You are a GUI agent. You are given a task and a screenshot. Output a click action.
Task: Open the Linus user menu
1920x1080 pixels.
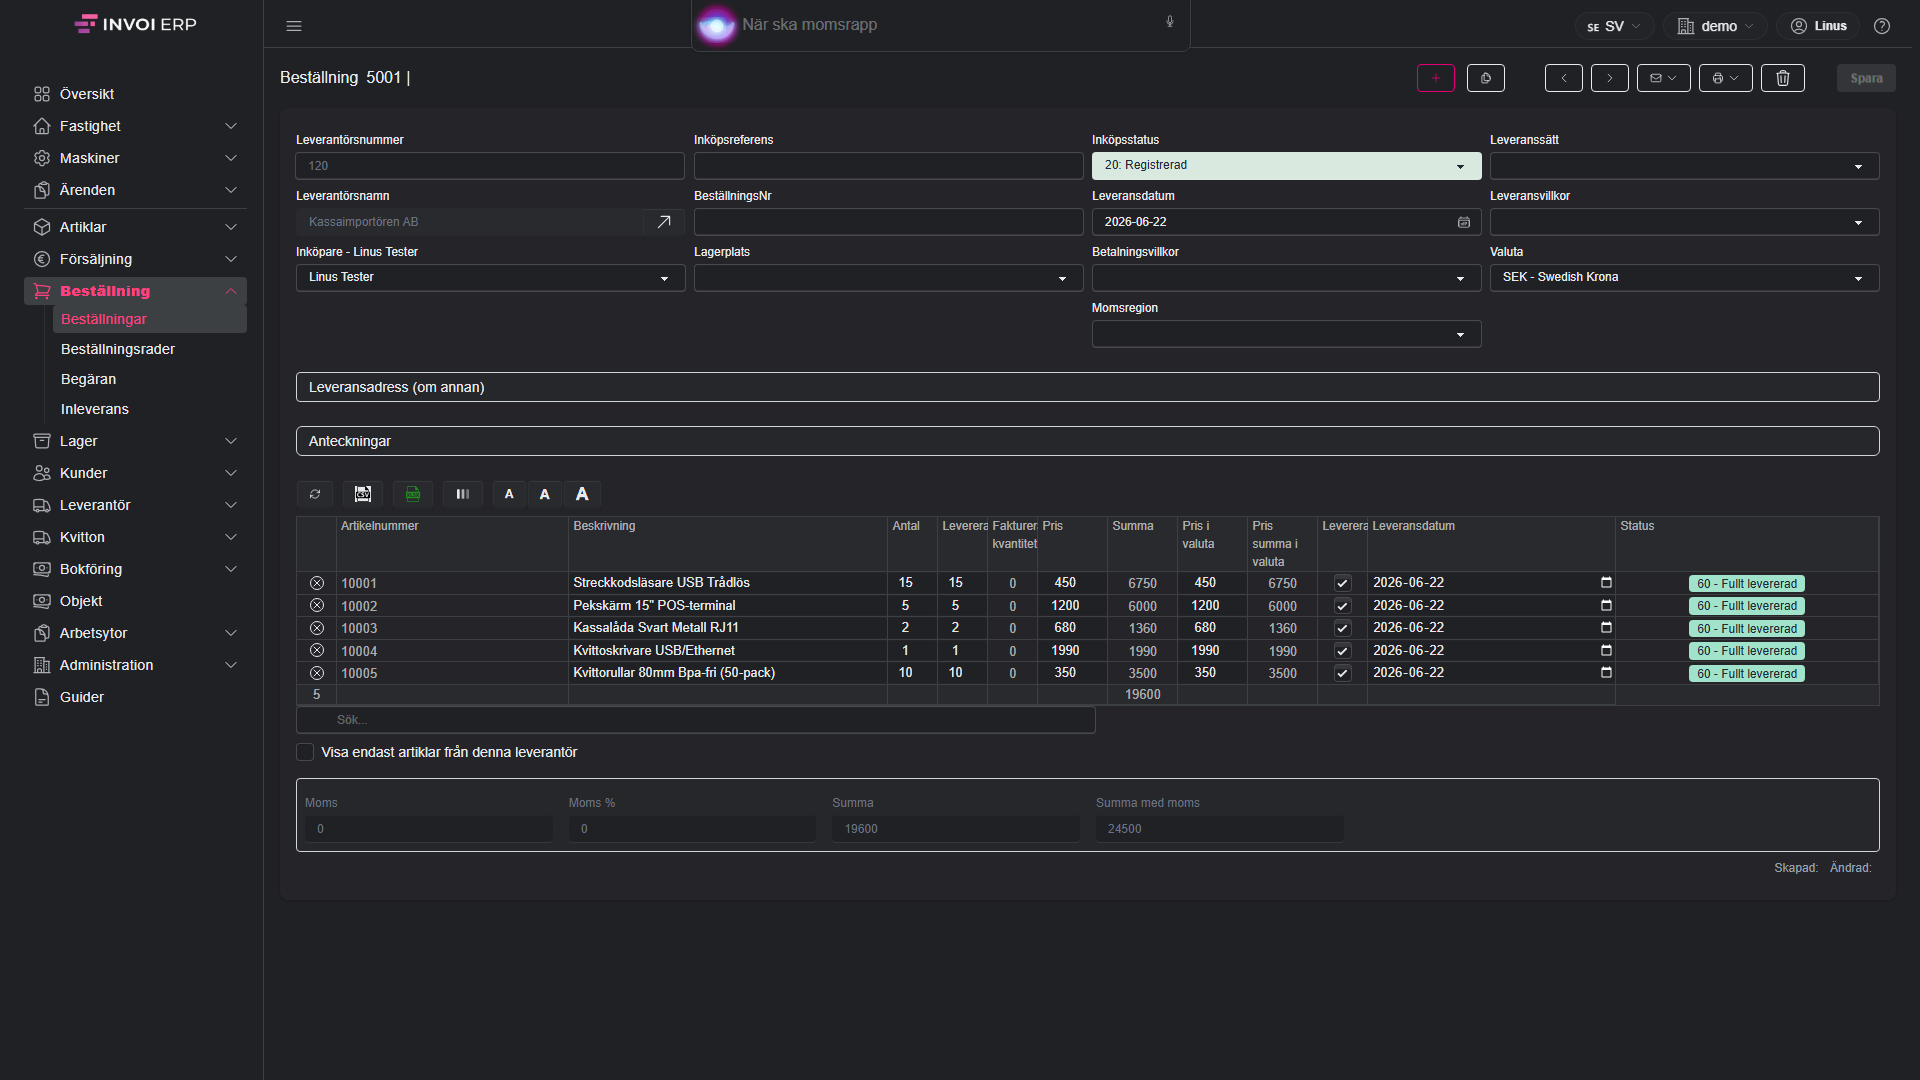[x=1818, y=26]
